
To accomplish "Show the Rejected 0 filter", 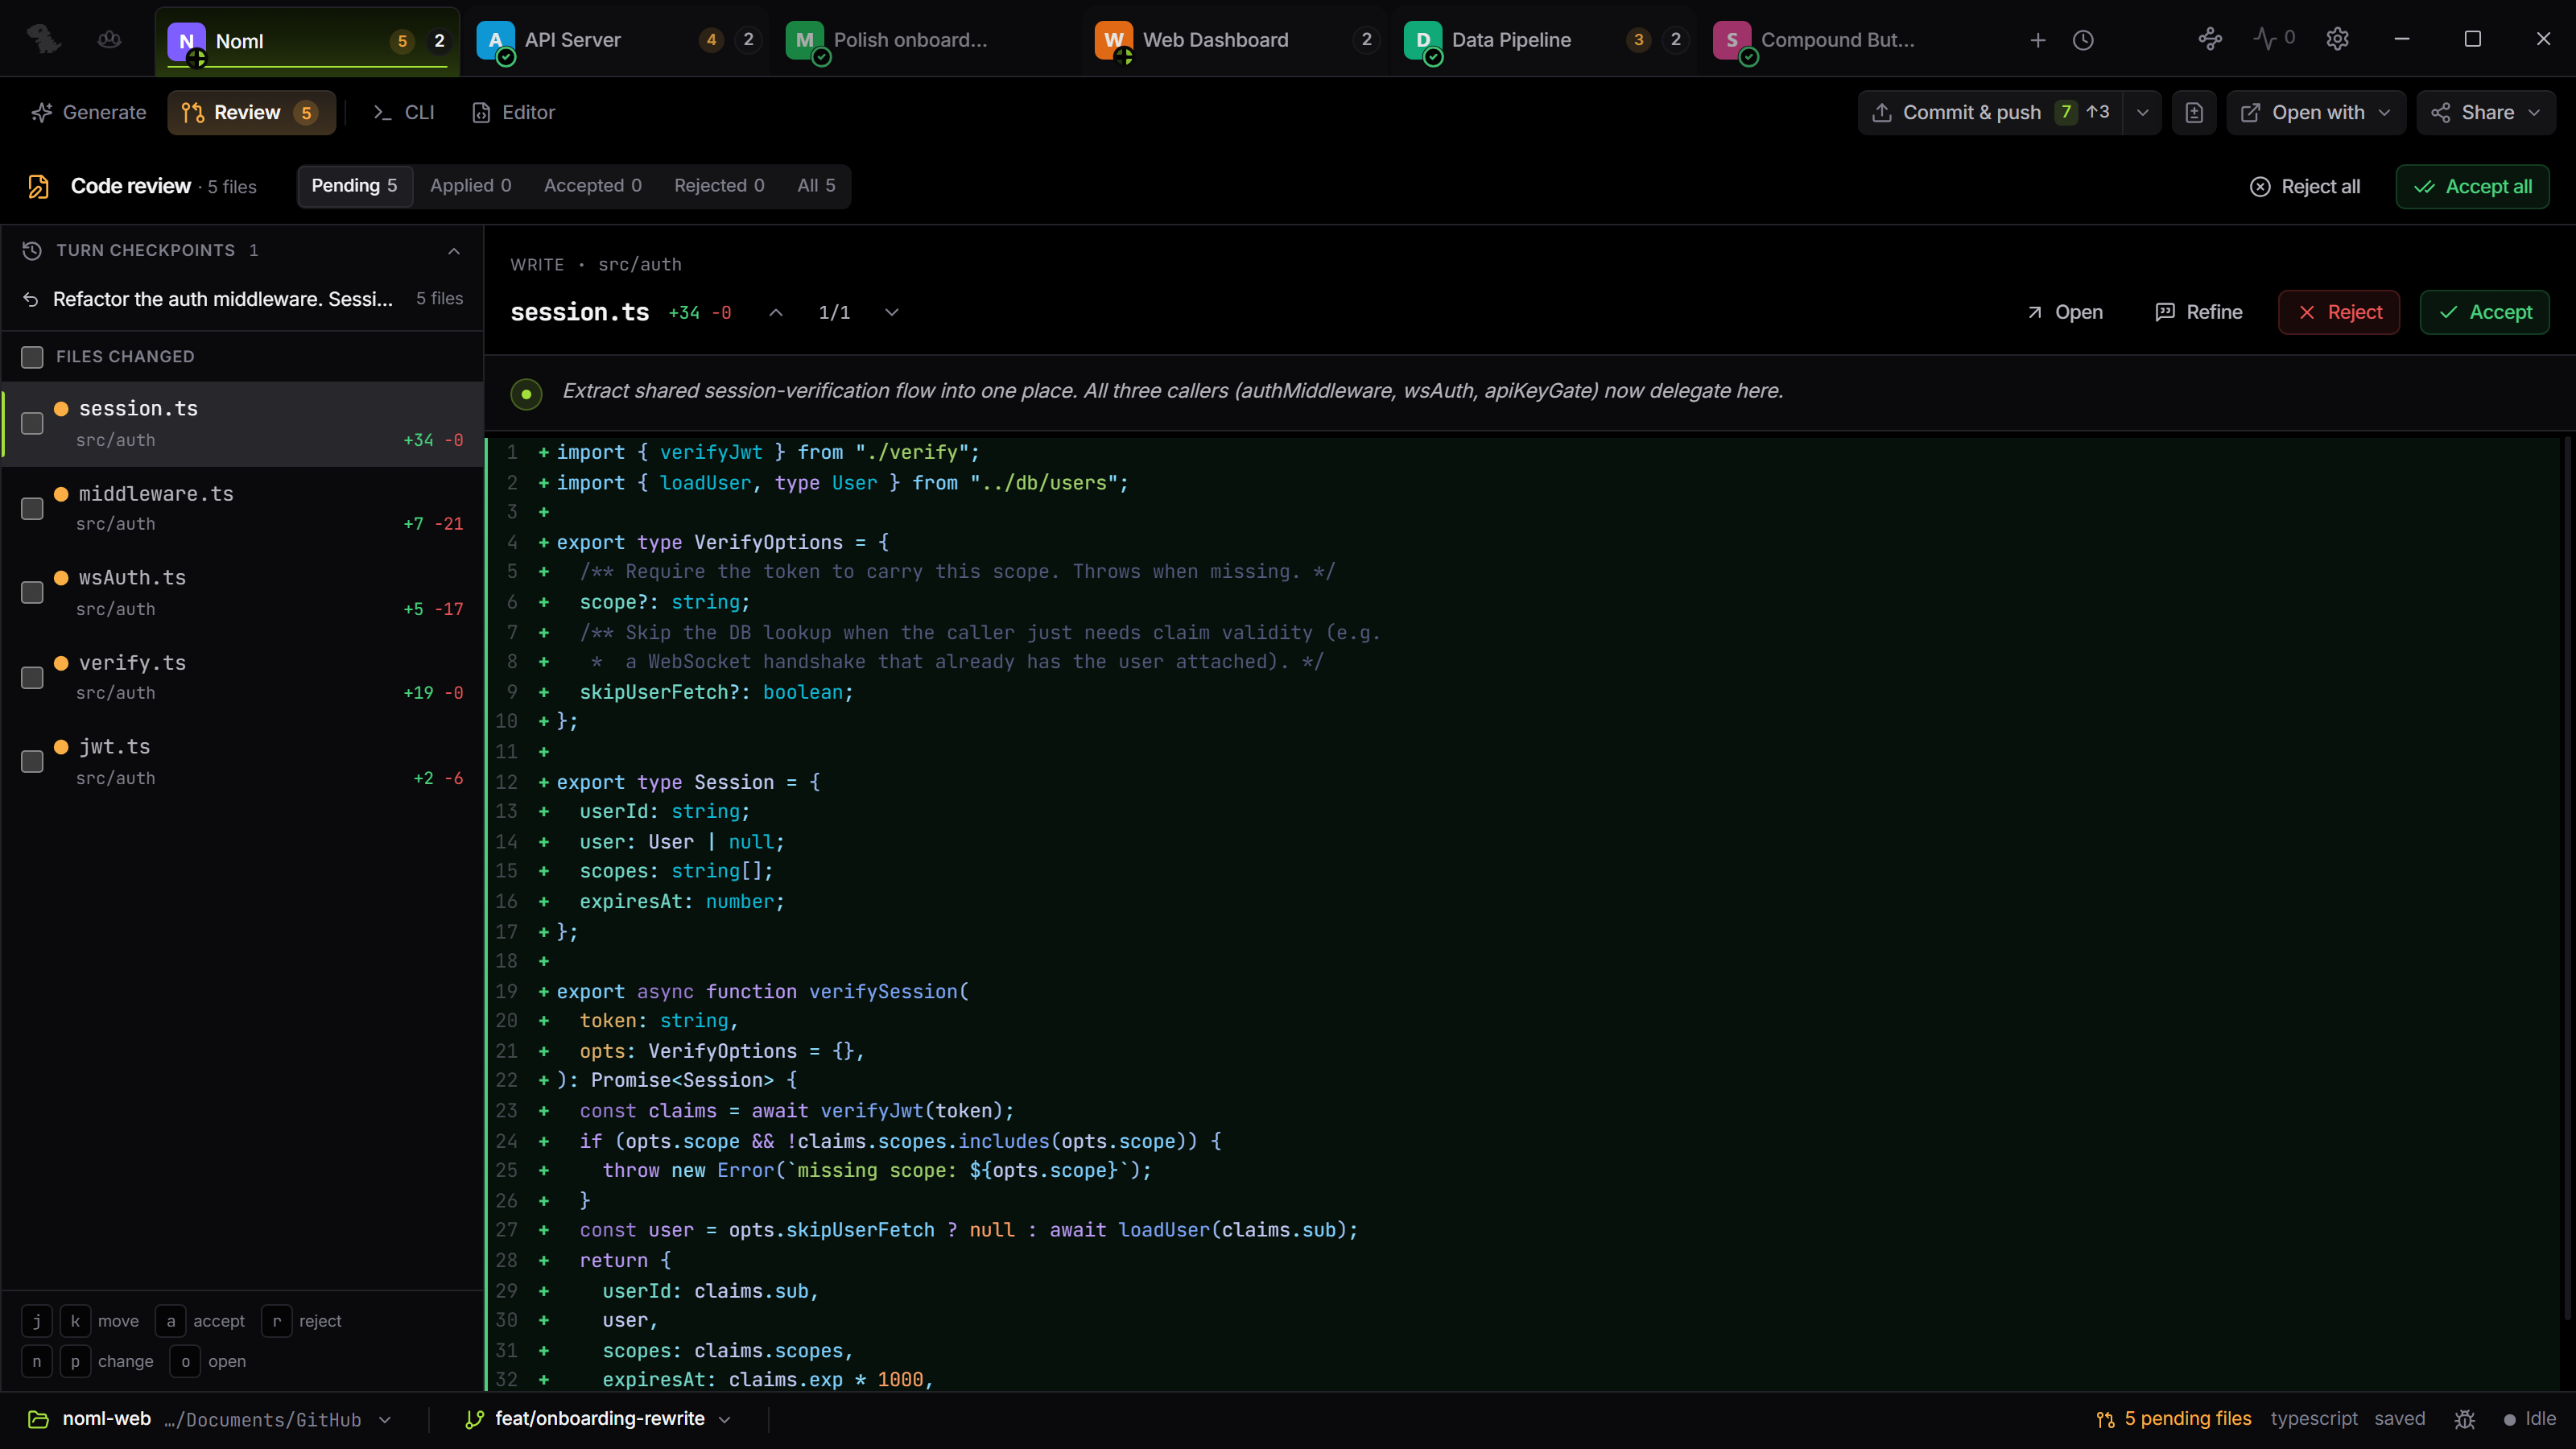I will [x=719, y=186].
